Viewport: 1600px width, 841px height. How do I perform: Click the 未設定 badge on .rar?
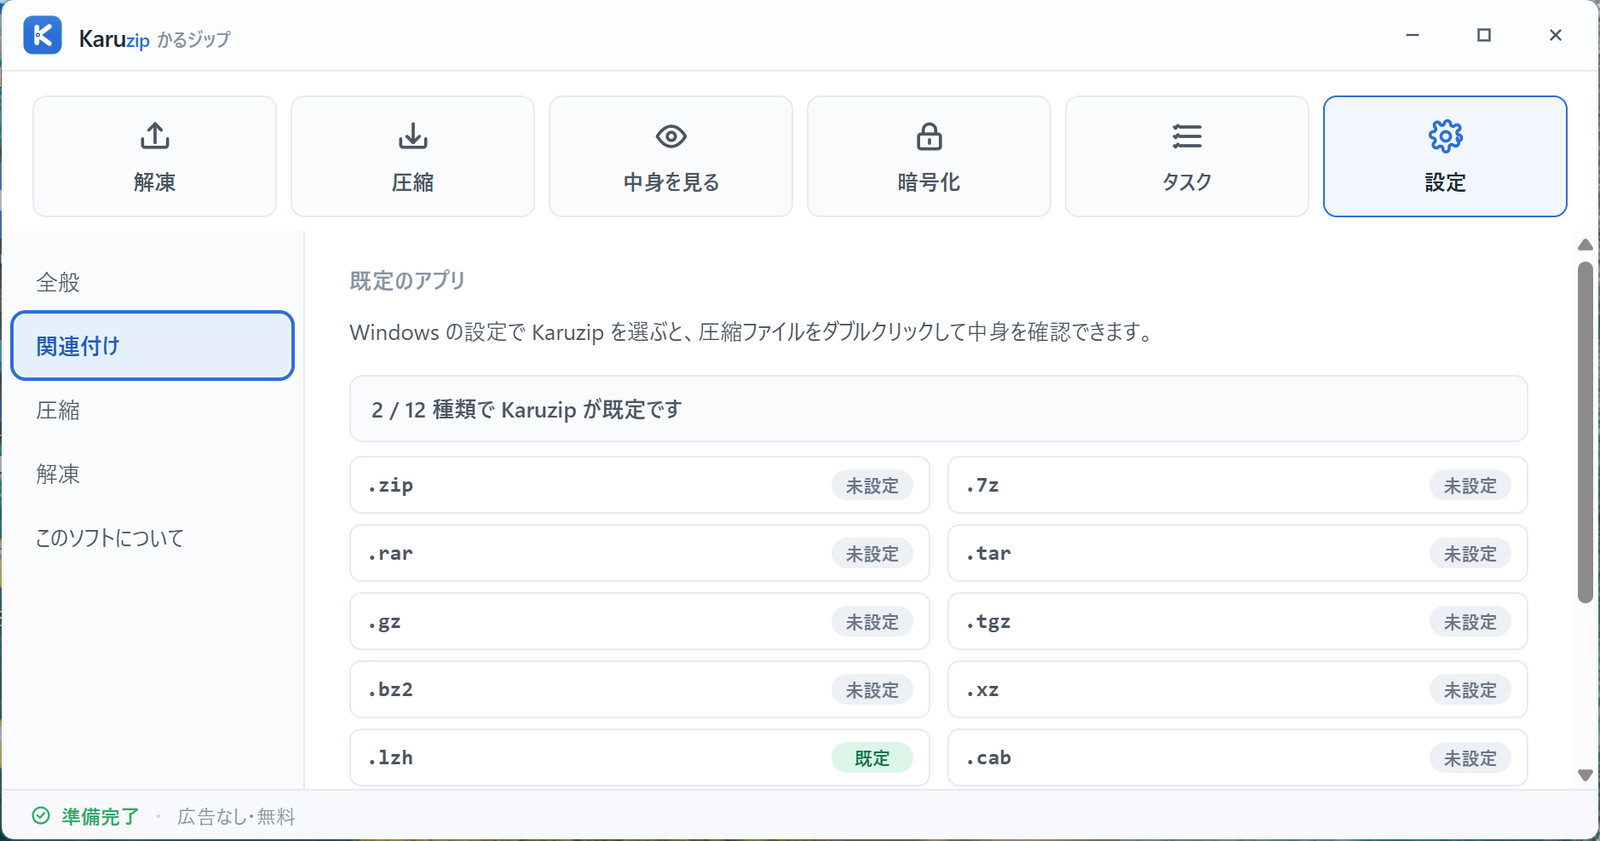872,554
